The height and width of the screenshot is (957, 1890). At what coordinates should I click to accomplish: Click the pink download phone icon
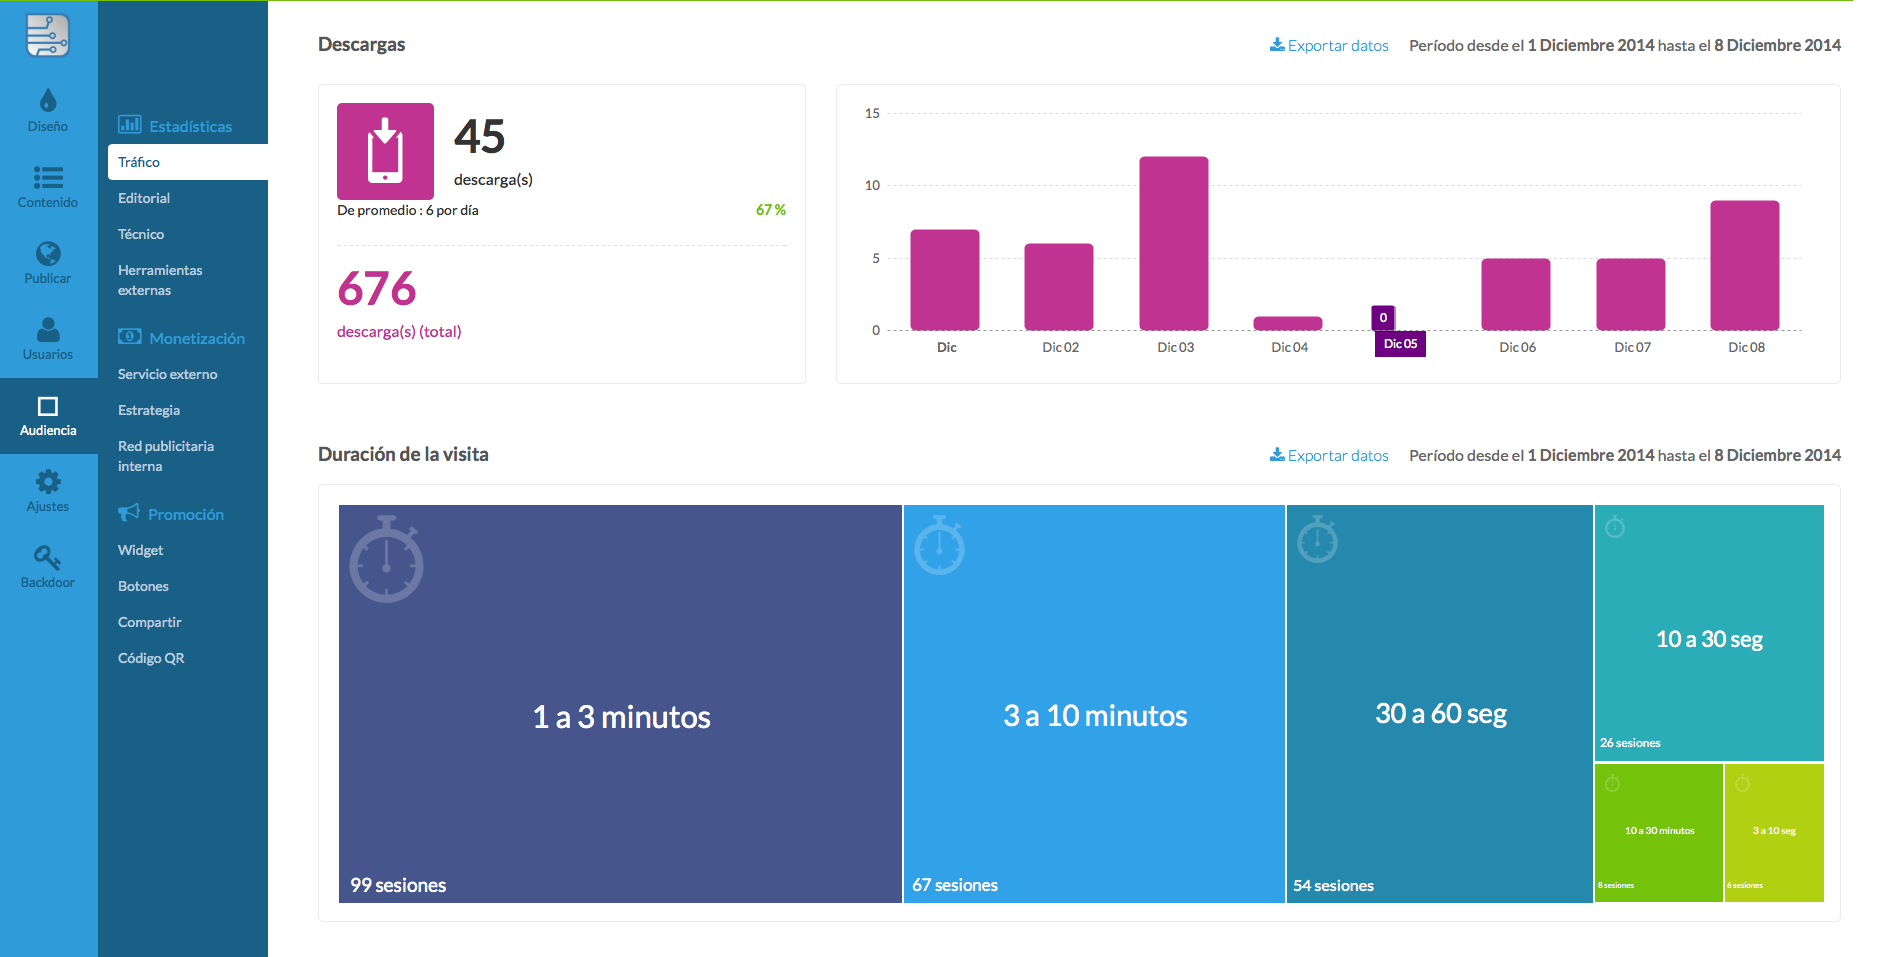point(385,151)
